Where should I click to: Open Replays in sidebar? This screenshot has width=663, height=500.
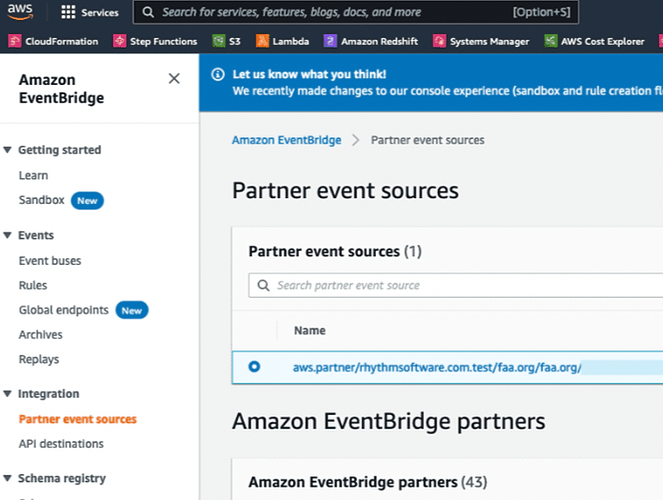(39, 360)
